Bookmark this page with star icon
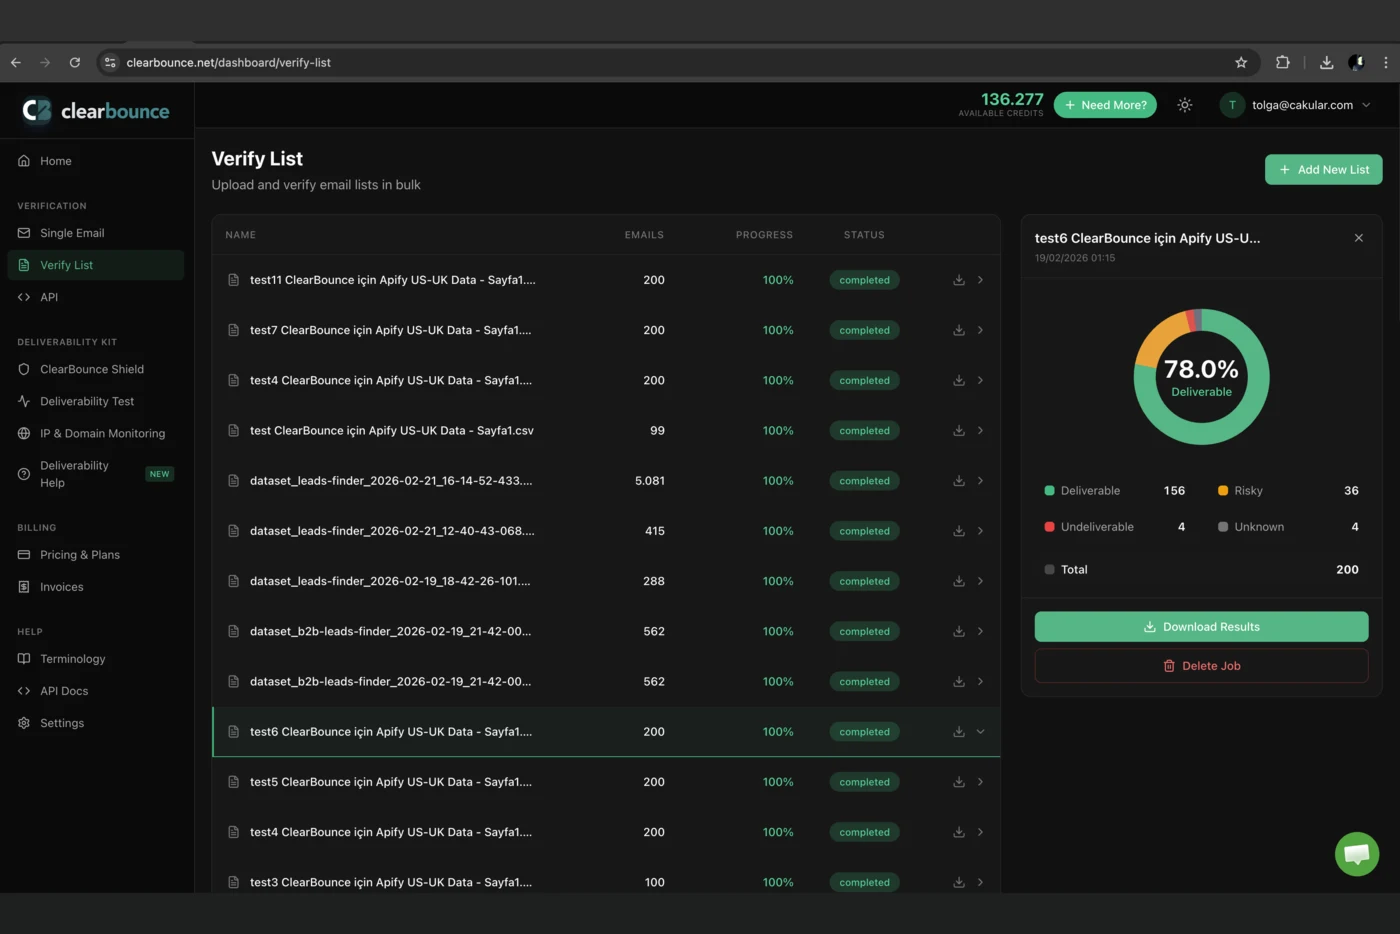 1241,62
